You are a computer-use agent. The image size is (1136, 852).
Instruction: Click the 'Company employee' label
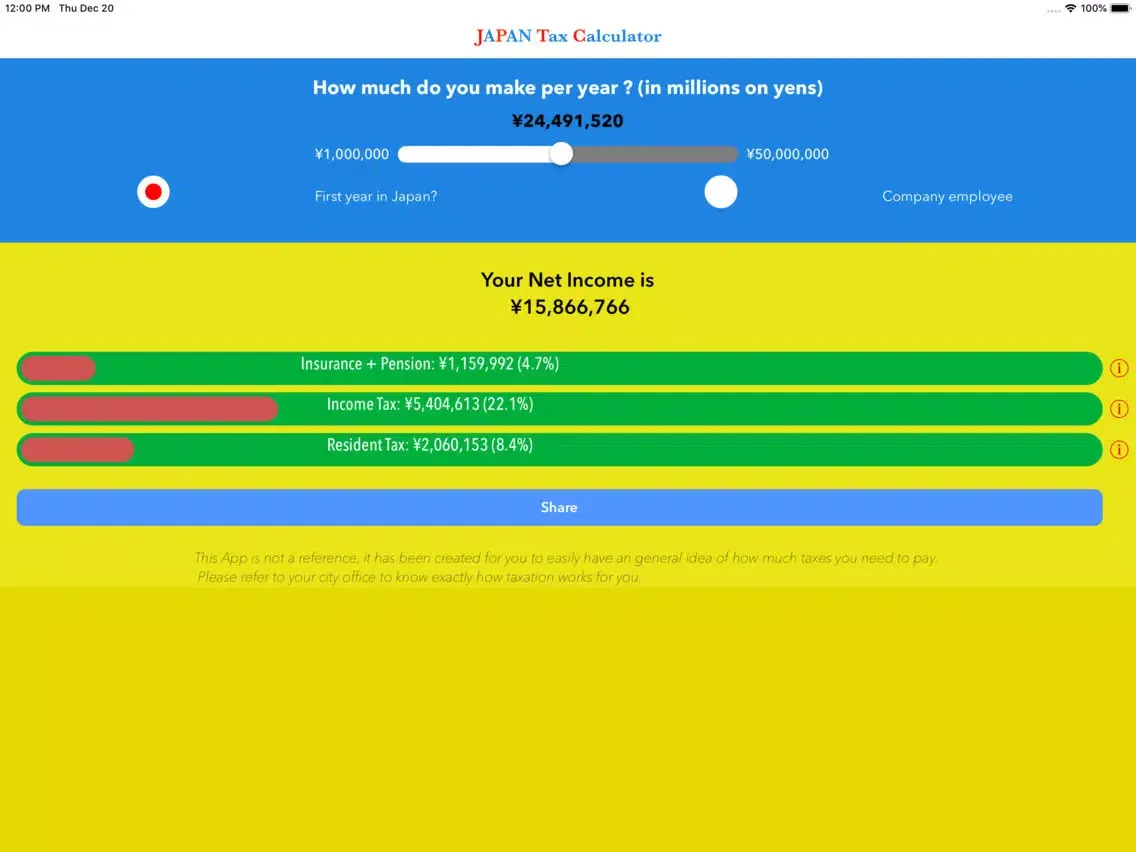(947, 196)
